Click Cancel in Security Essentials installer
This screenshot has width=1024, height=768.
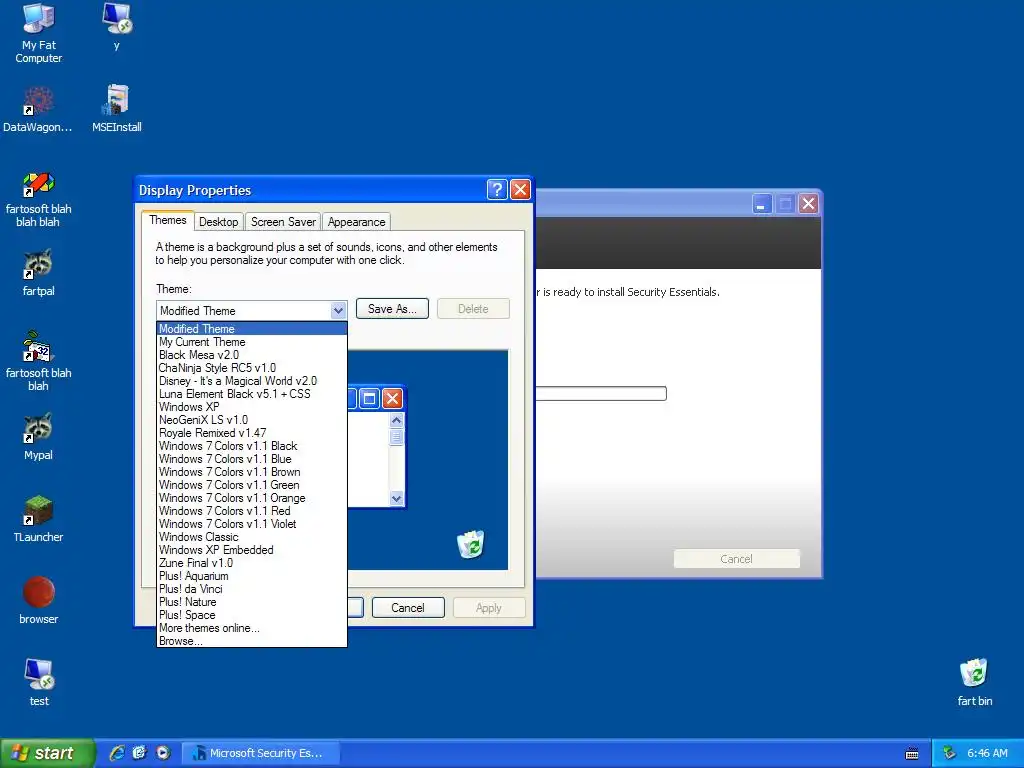click(x=736, y=559)
